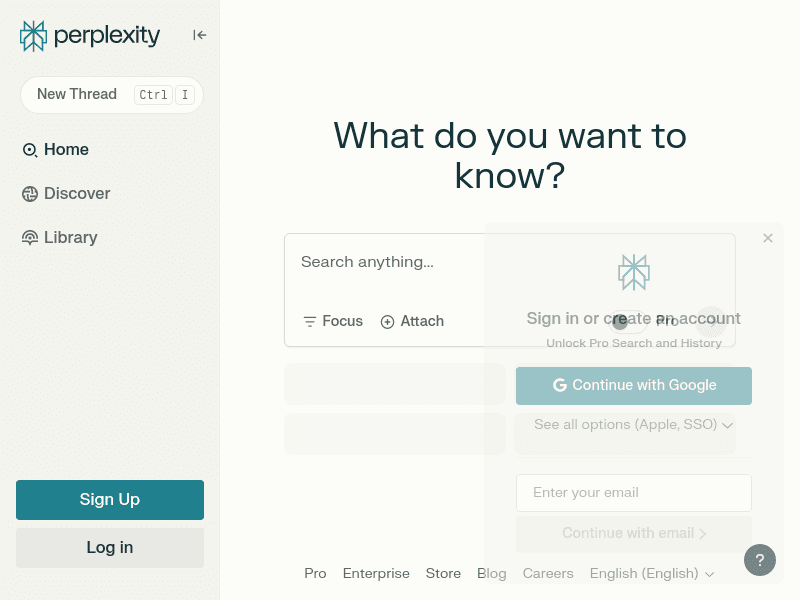Expand See all options (Apple, SSO)
The height and width of the screenshot is (600, 800).
[x=634, y=425]
